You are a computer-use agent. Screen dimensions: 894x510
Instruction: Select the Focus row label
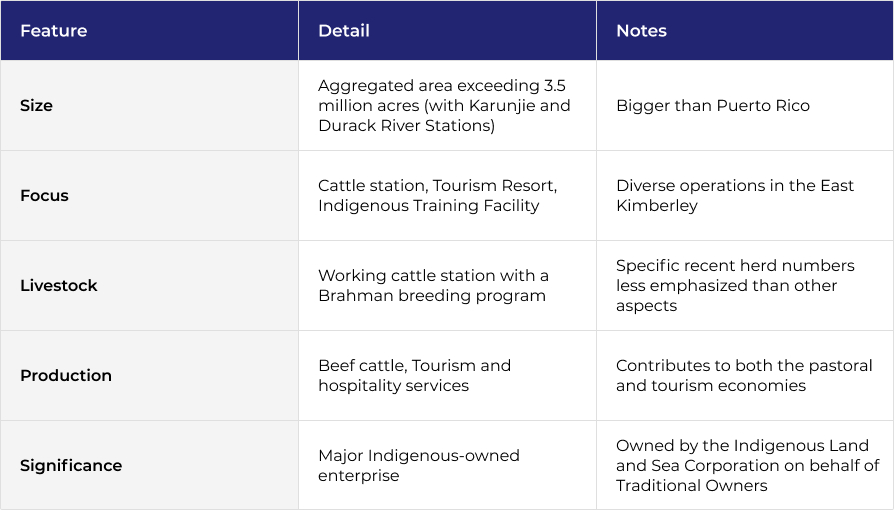[x=44, y=196]
